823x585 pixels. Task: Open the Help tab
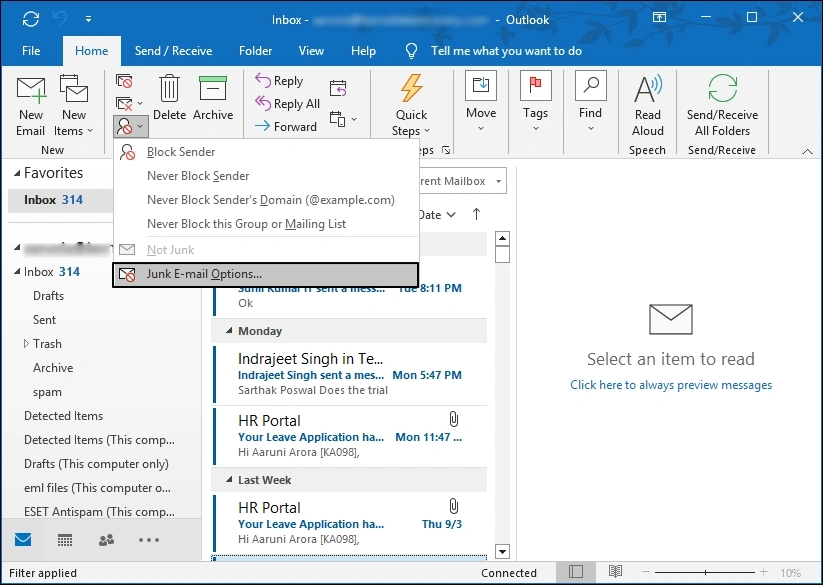tap(363, 51)
